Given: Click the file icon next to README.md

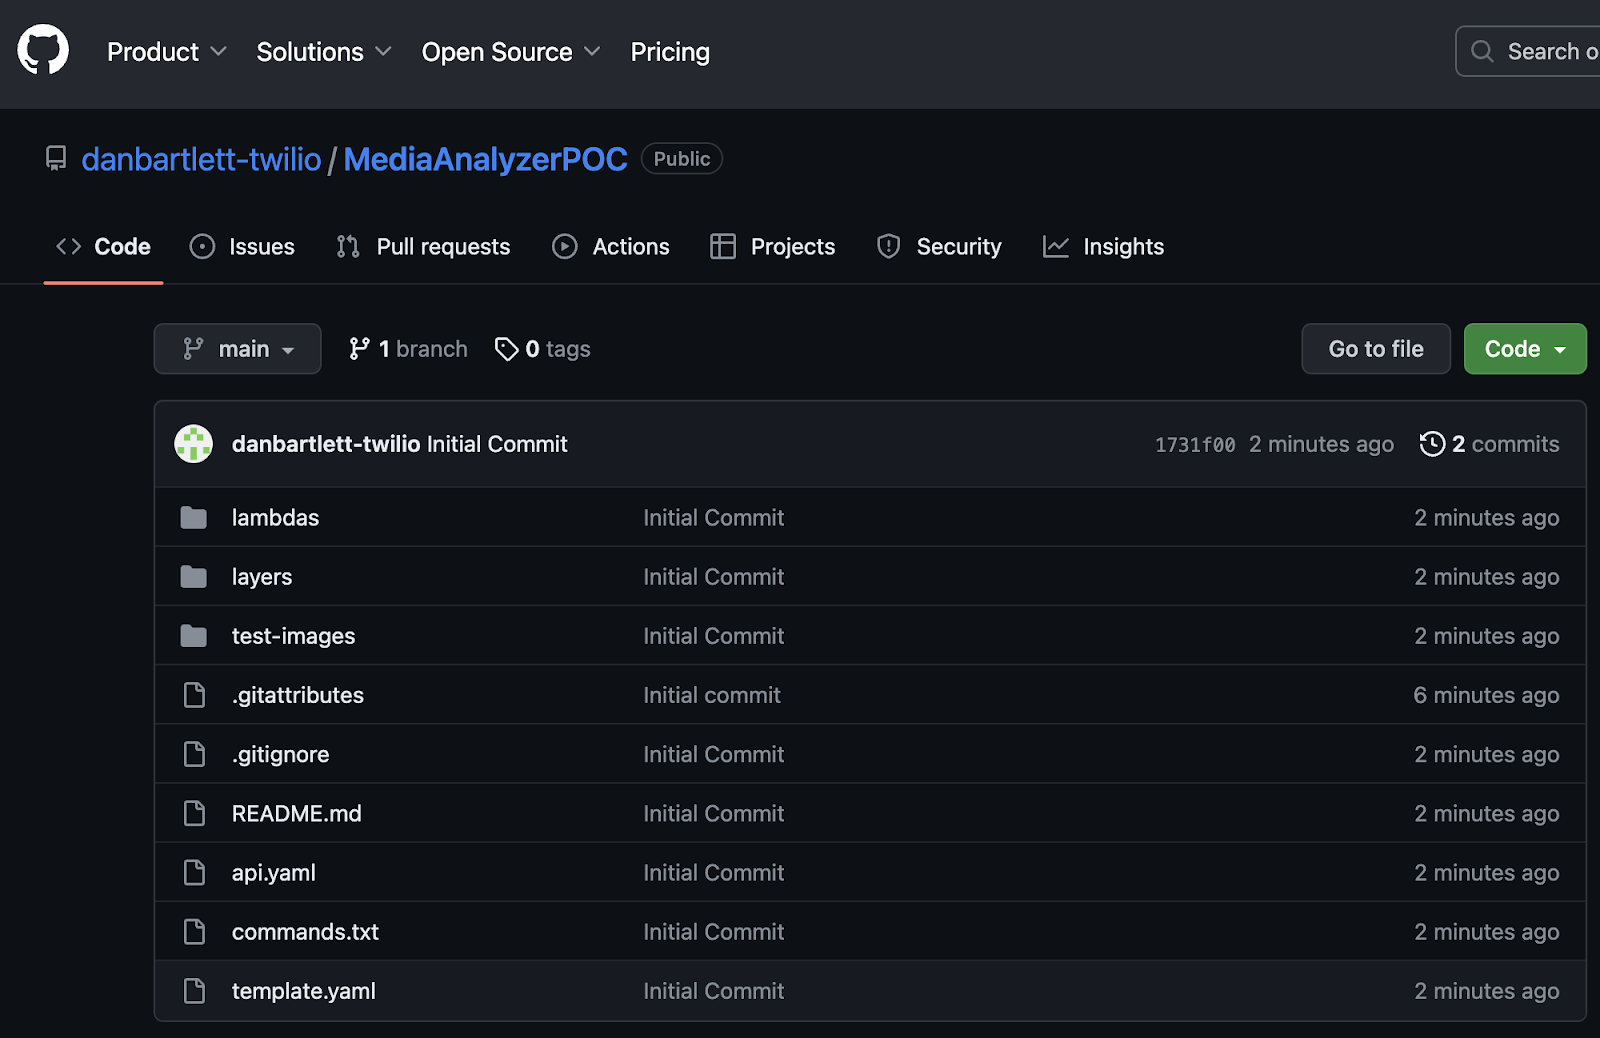Looking at the screenshot, I should (194, 813).
